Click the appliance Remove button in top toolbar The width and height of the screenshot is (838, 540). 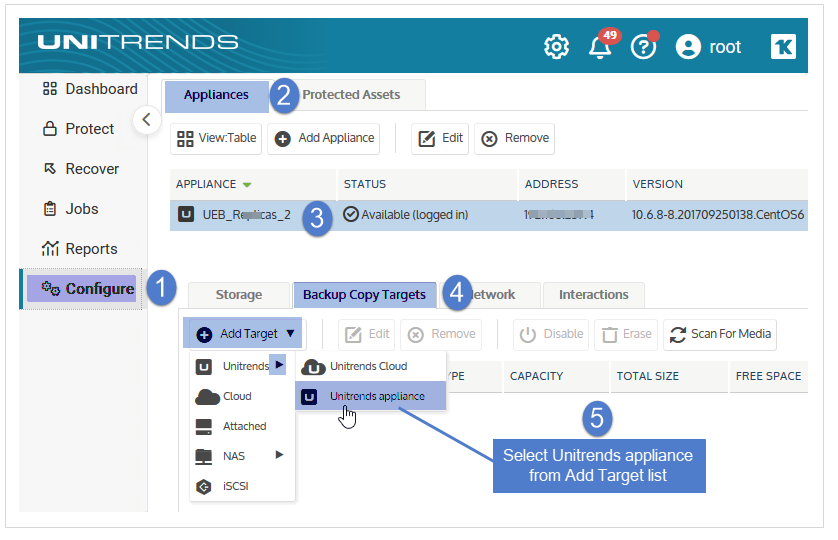coord(515,138)
